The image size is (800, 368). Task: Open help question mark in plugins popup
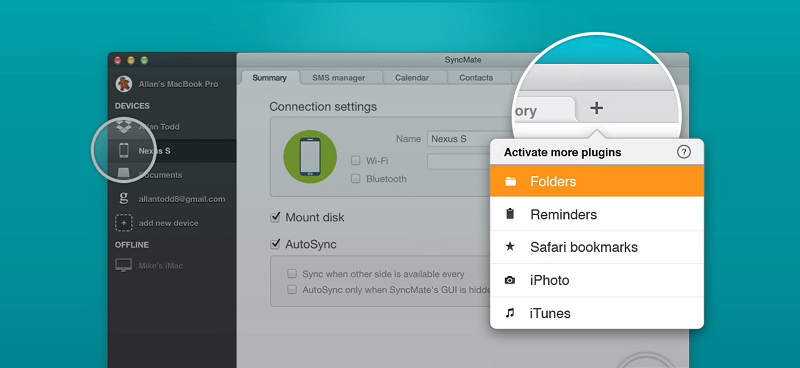(x=684, y=152)
